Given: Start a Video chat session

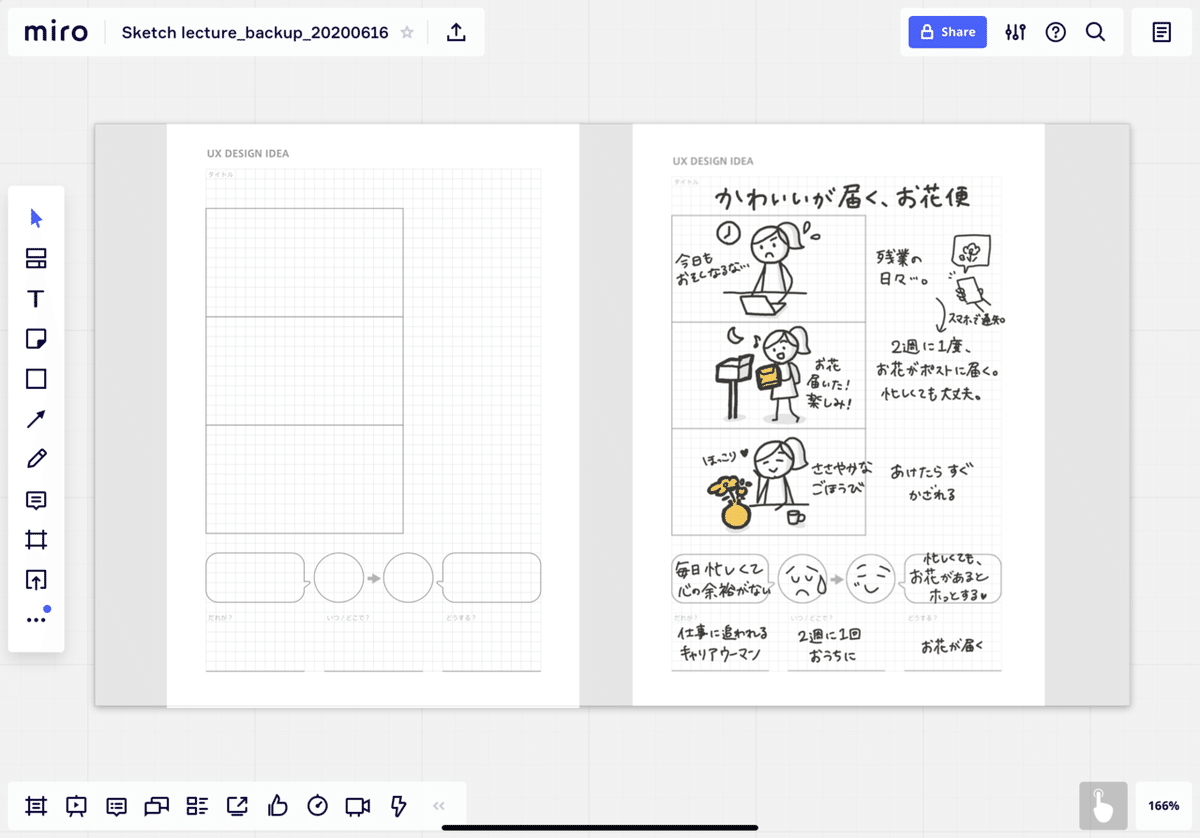Looking at the screenshot, I should coord(357,806).
